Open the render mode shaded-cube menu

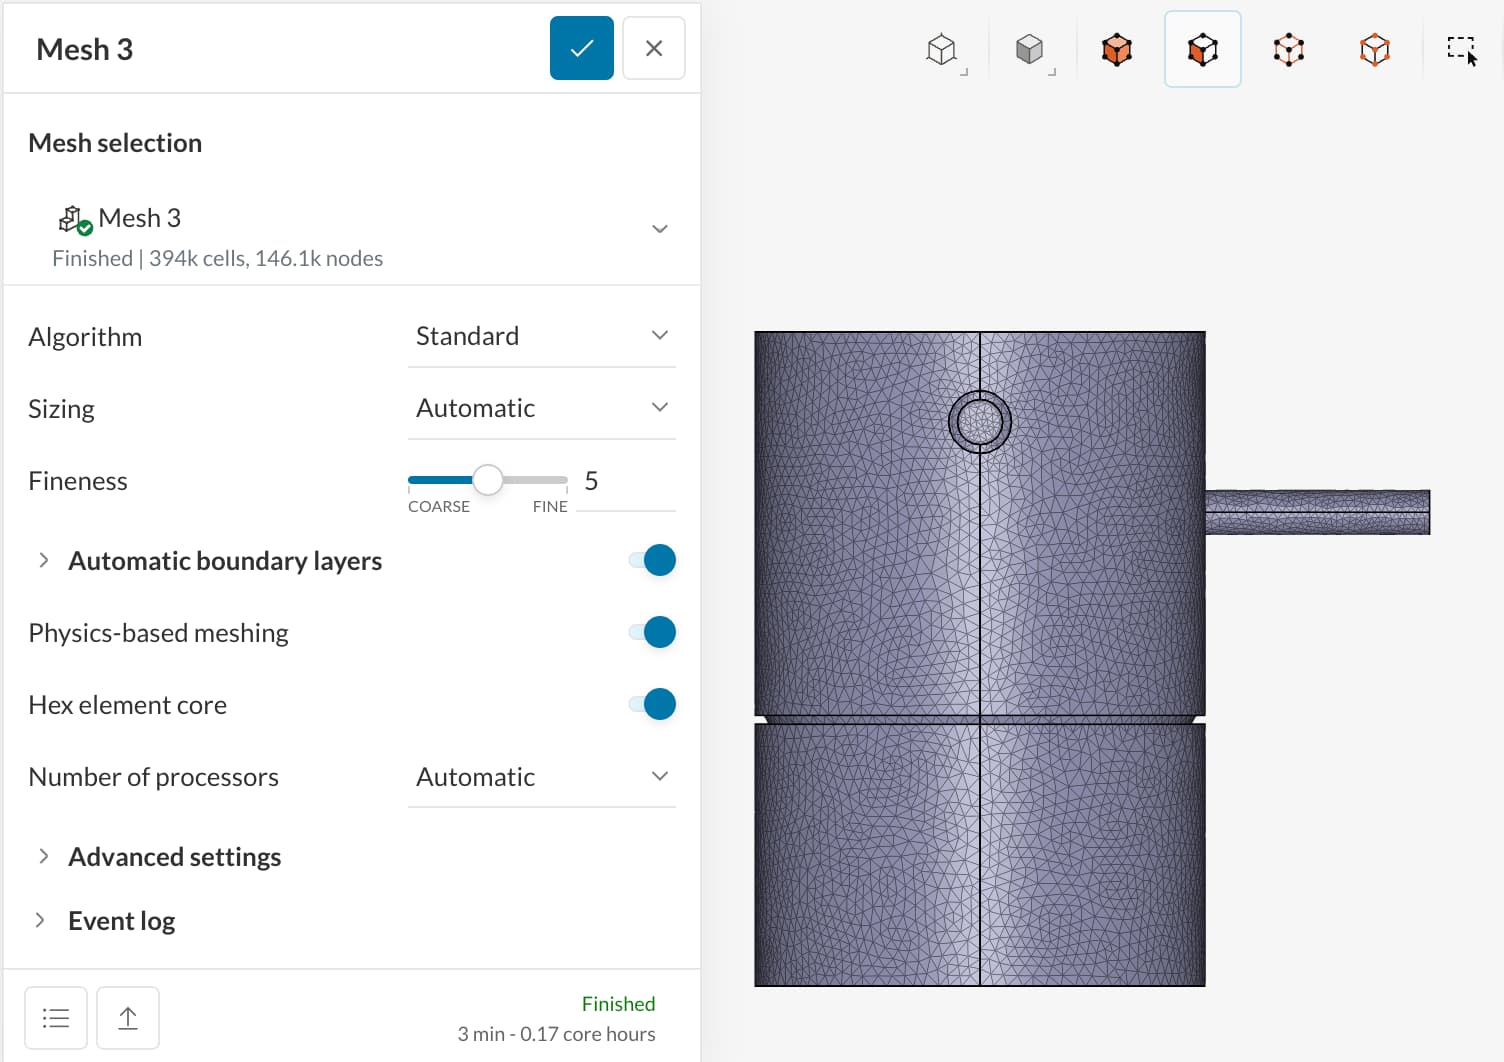(x=1030, y=49)
